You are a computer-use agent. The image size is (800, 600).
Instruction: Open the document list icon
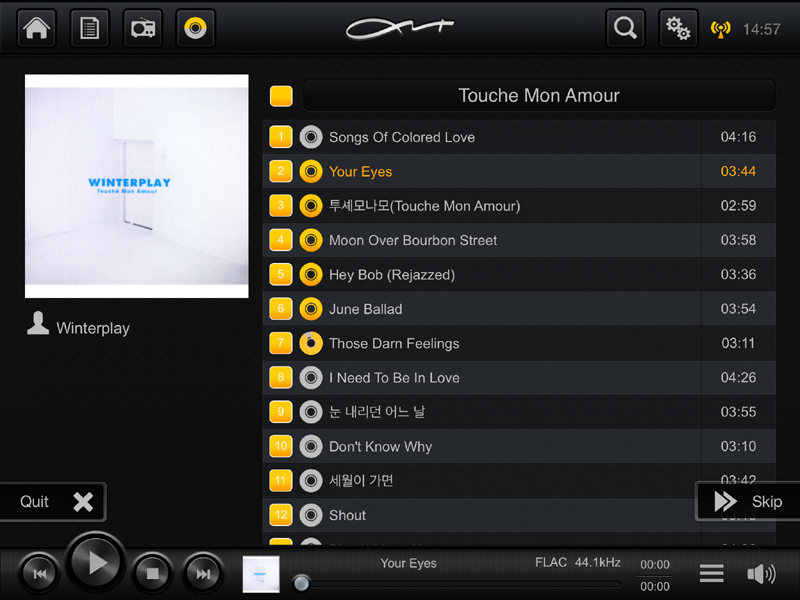tap(90, 28)
